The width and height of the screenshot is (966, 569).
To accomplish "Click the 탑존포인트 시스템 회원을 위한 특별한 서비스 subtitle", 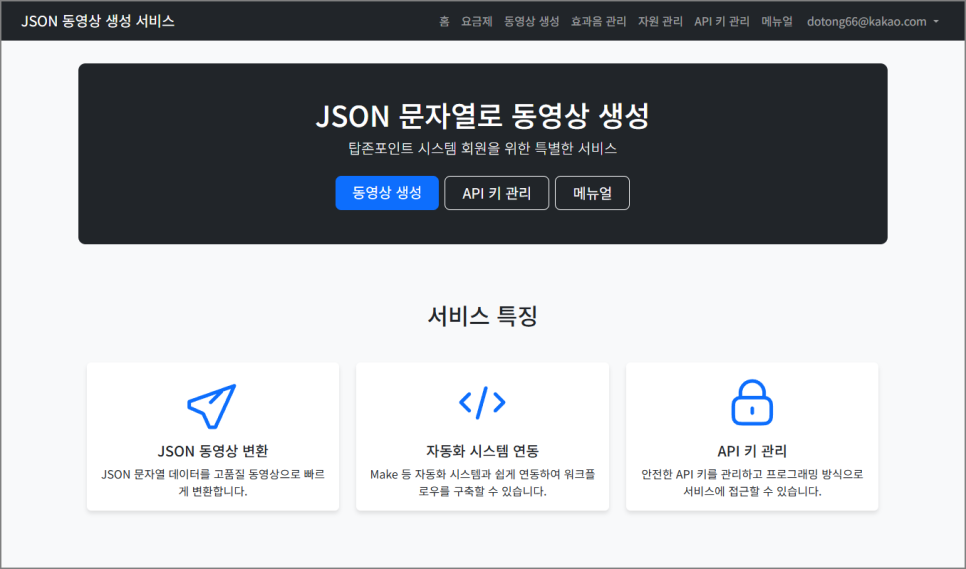I will (482, 148).
